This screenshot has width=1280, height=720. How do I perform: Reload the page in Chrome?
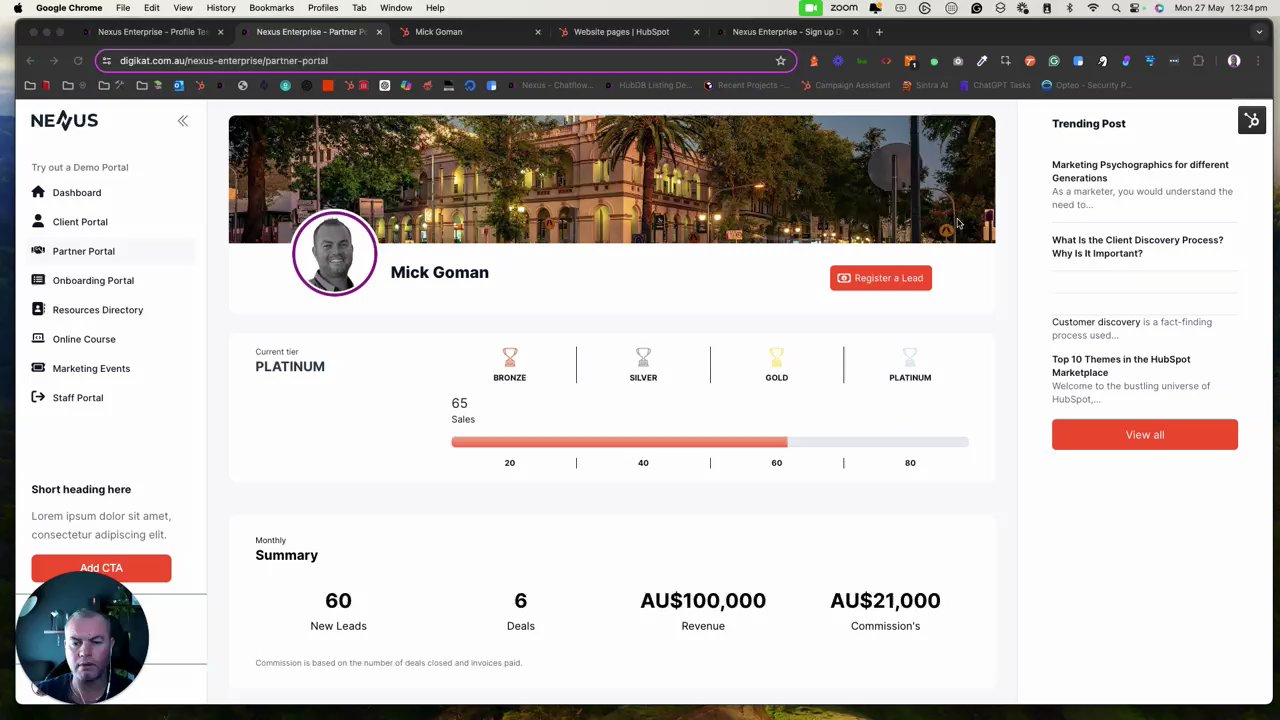(78, 61)
